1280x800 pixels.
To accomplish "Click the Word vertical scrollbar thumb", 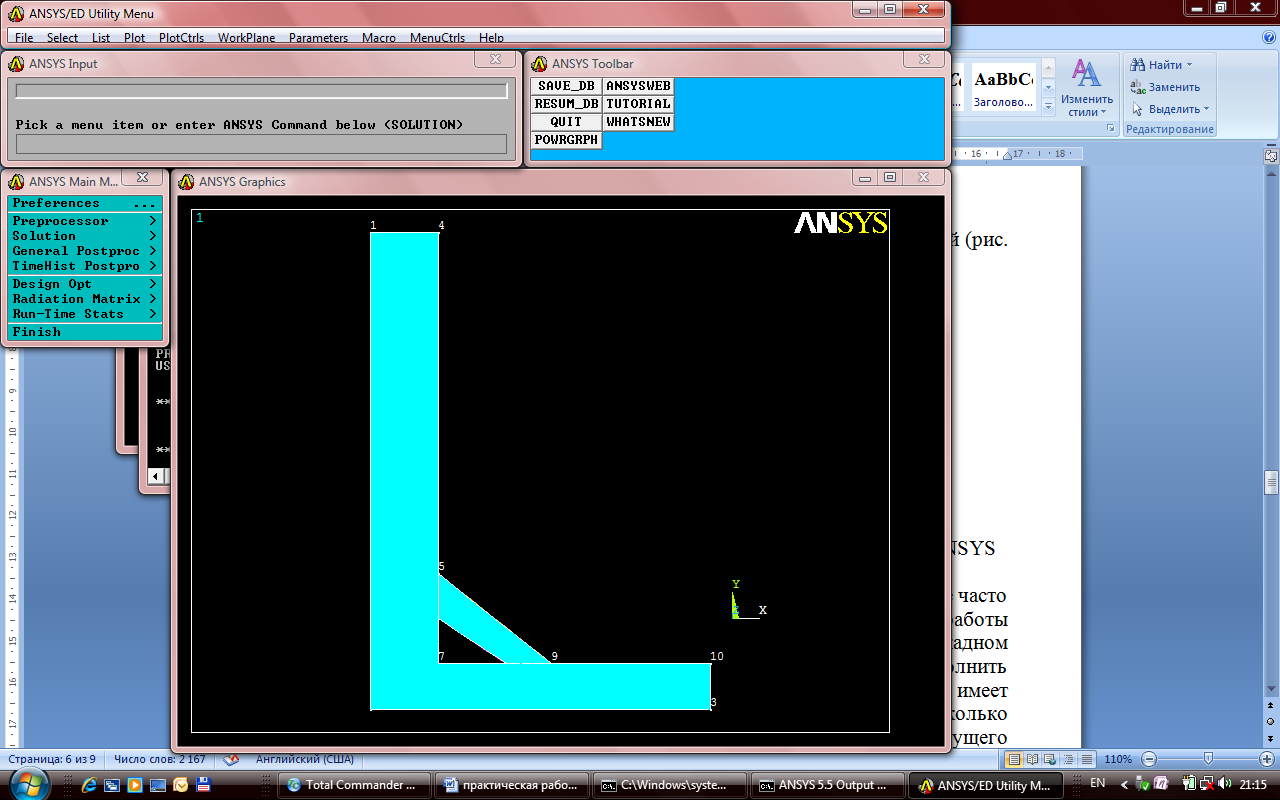I will [x=1271, y=483].
